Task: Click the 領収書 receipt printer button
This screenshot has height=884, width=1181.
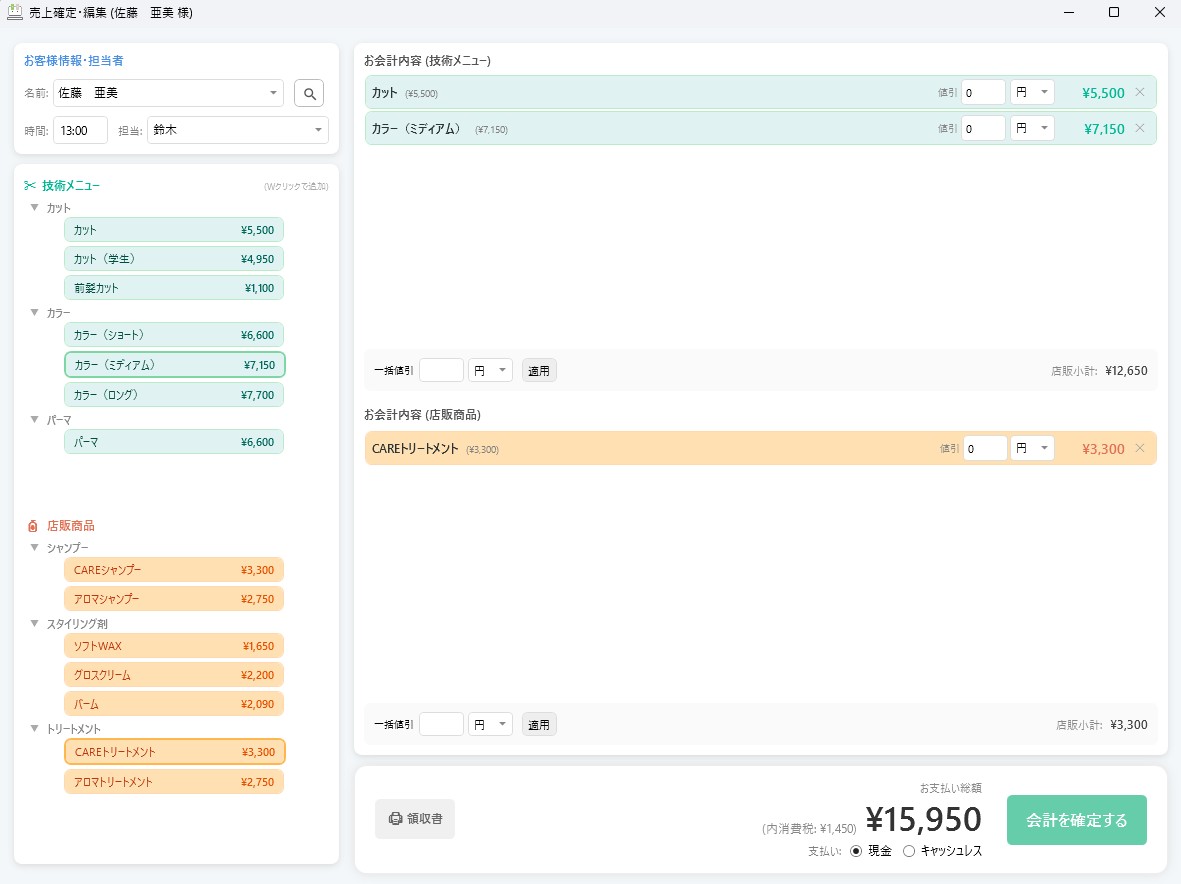Action: (x=415, y=819)
